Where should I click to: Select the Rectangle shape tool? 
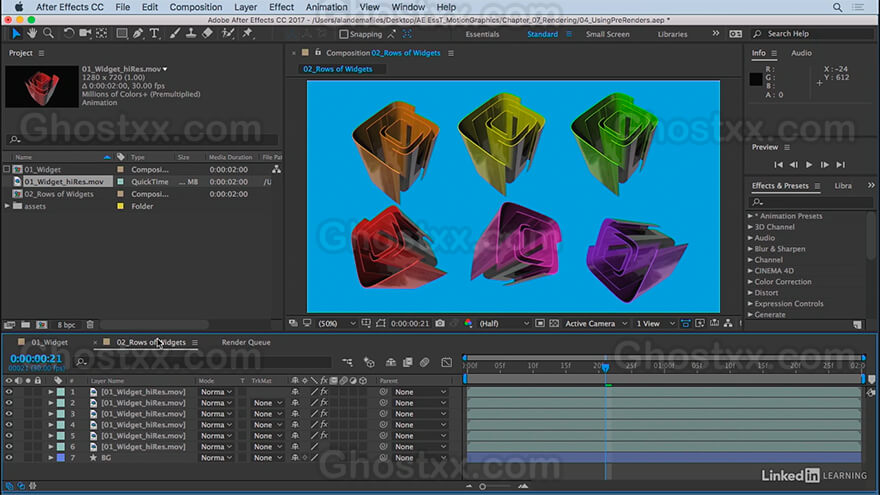[x=121, y=34]
